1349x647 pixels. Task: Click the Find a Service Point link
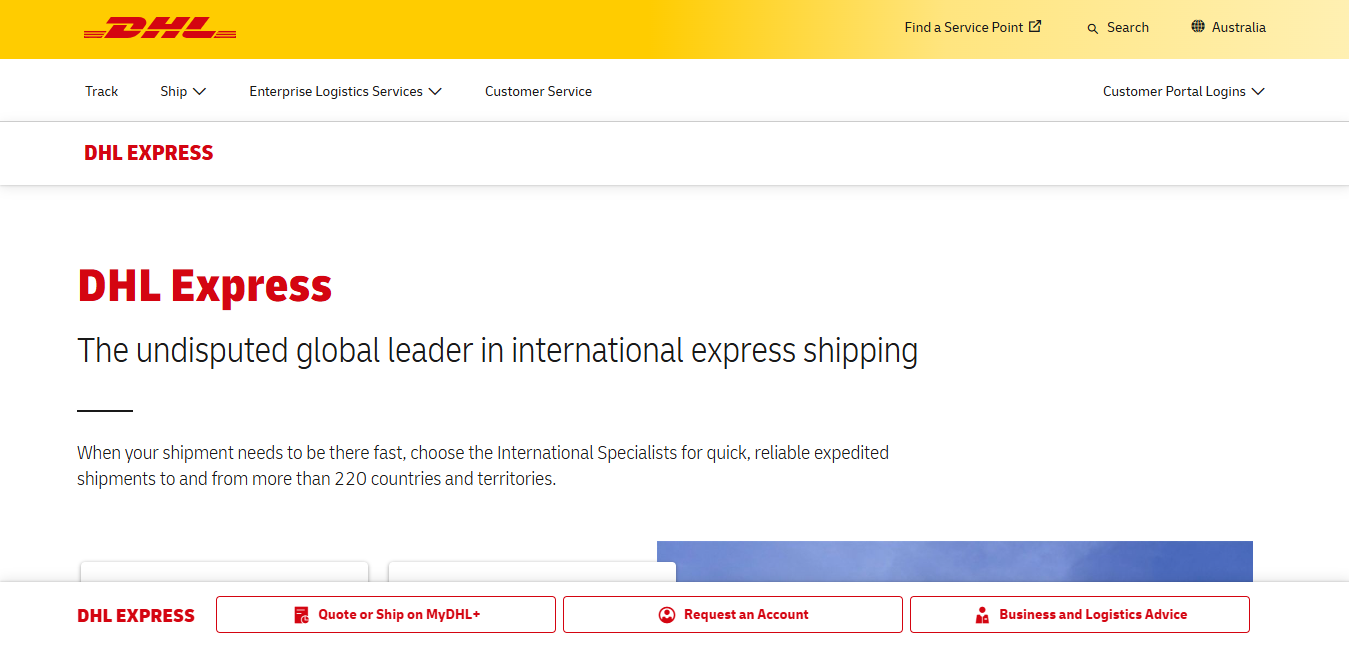965,27
